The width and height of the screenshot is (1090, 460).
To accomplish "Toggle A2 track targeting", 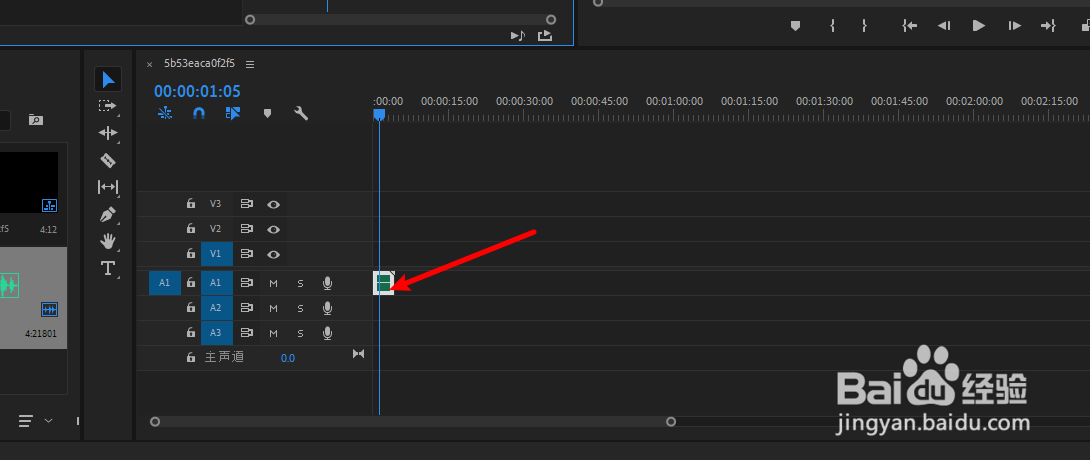I will [x=216, y=308].
